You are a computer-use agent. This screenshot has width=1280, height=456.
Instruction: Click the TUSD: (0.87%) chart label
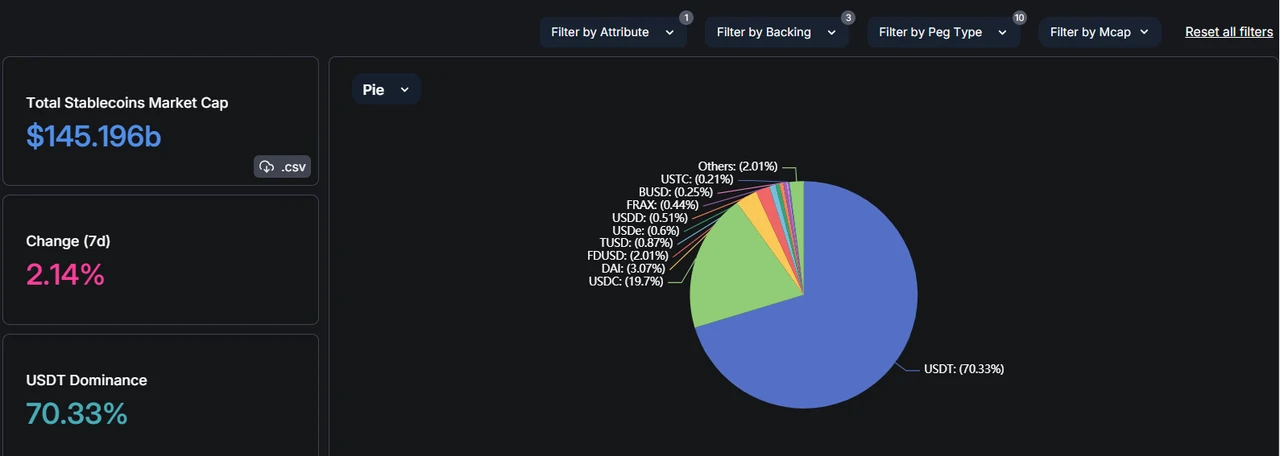(x=634, y=242)
